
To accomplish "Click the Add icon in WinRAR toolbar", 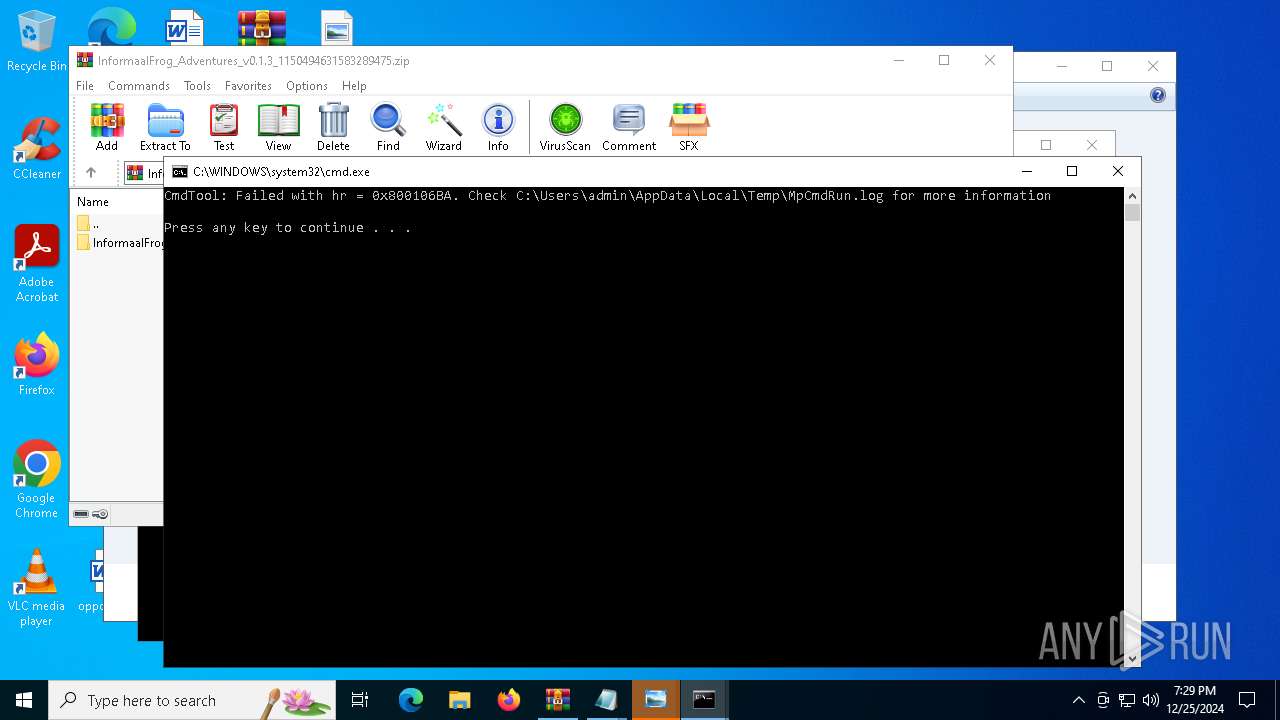I will click(x=107, y=127).
